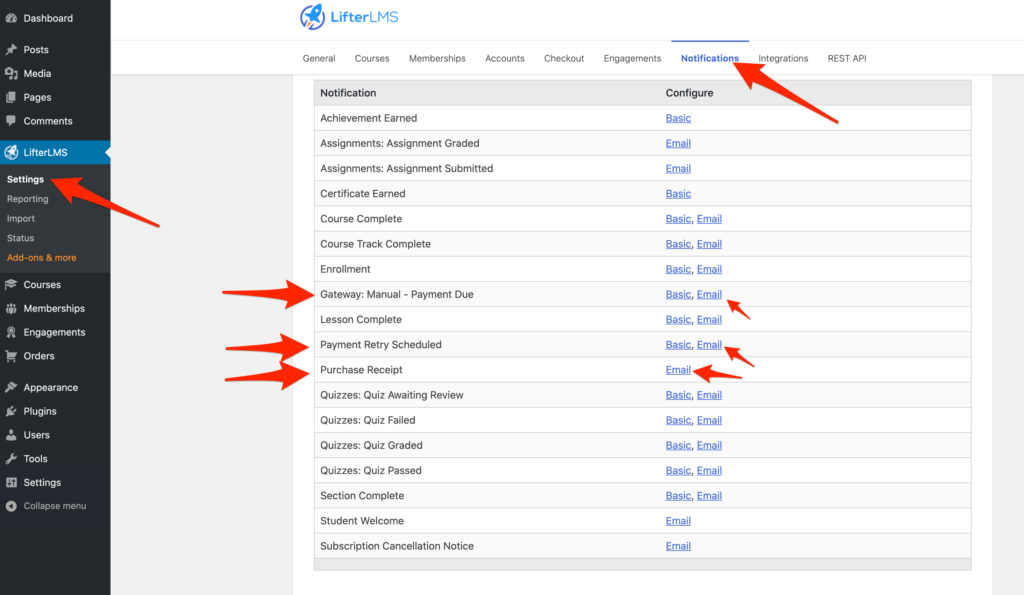The image size is (1024, 595).
Task: Click the WordPress Settings sliders icon
Action: (11, 483)
